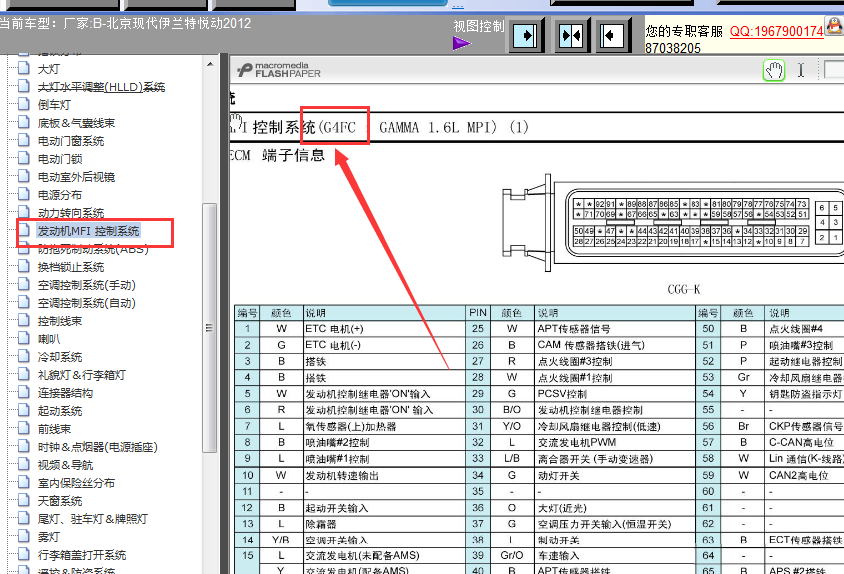Open the 电动室外后视镜 entry
The width and height of the screenshot is (844, 574).
pyautogui.click(x=76, y=177)
